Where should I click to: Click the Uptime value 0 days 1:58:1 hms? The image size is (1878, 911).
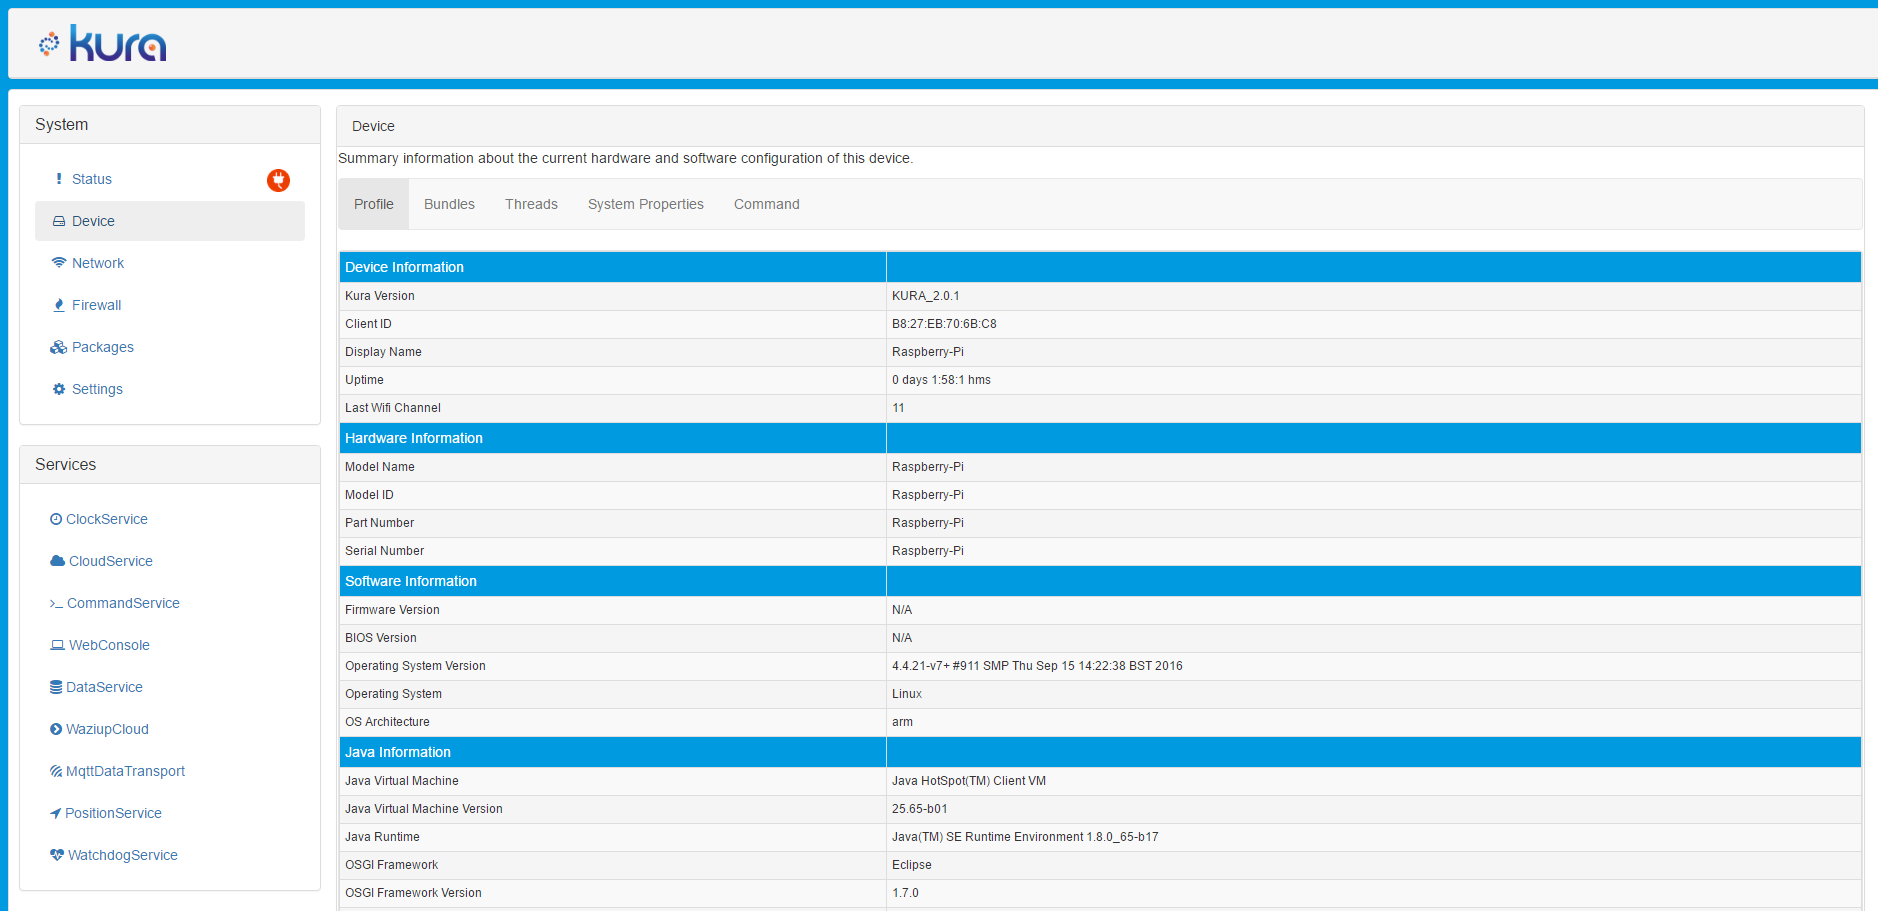coord(941,380)
